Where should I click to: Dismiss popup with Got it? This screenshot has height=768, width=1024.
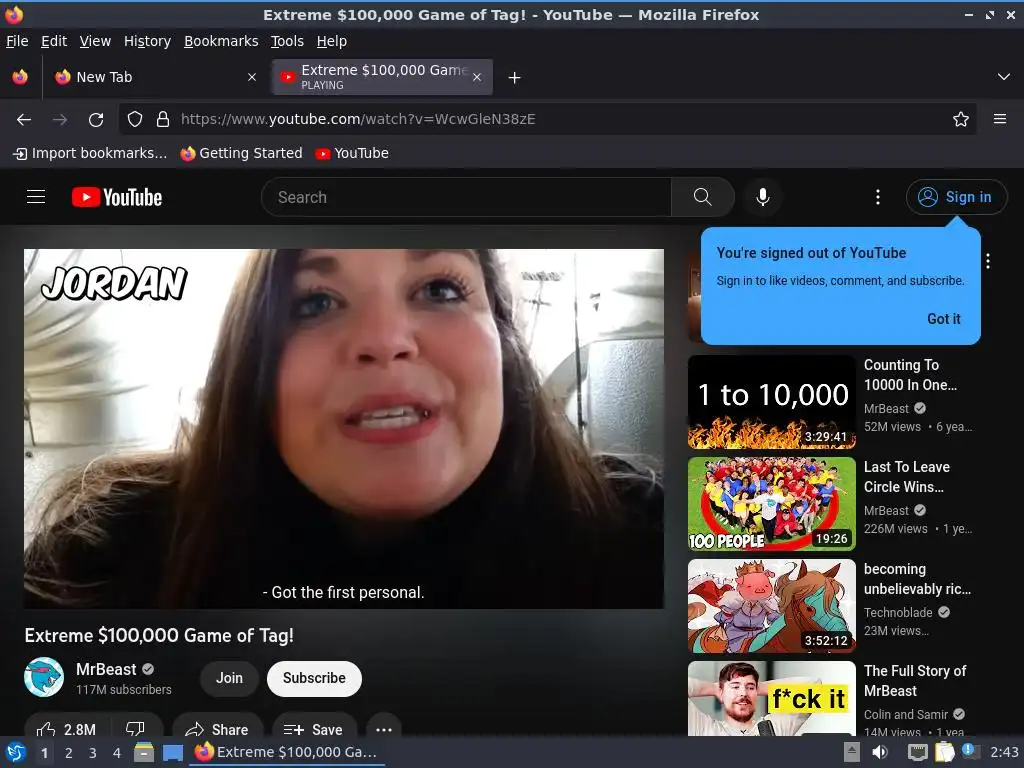click(x=944, y=319)
